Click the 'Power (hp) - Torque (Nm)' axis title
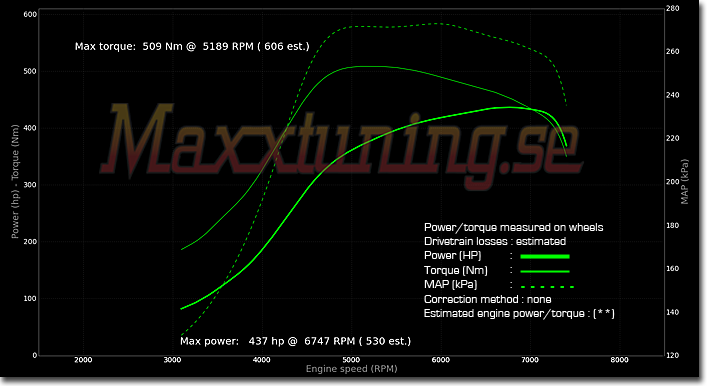The image size is (708, 386). [x=15, y=181]
